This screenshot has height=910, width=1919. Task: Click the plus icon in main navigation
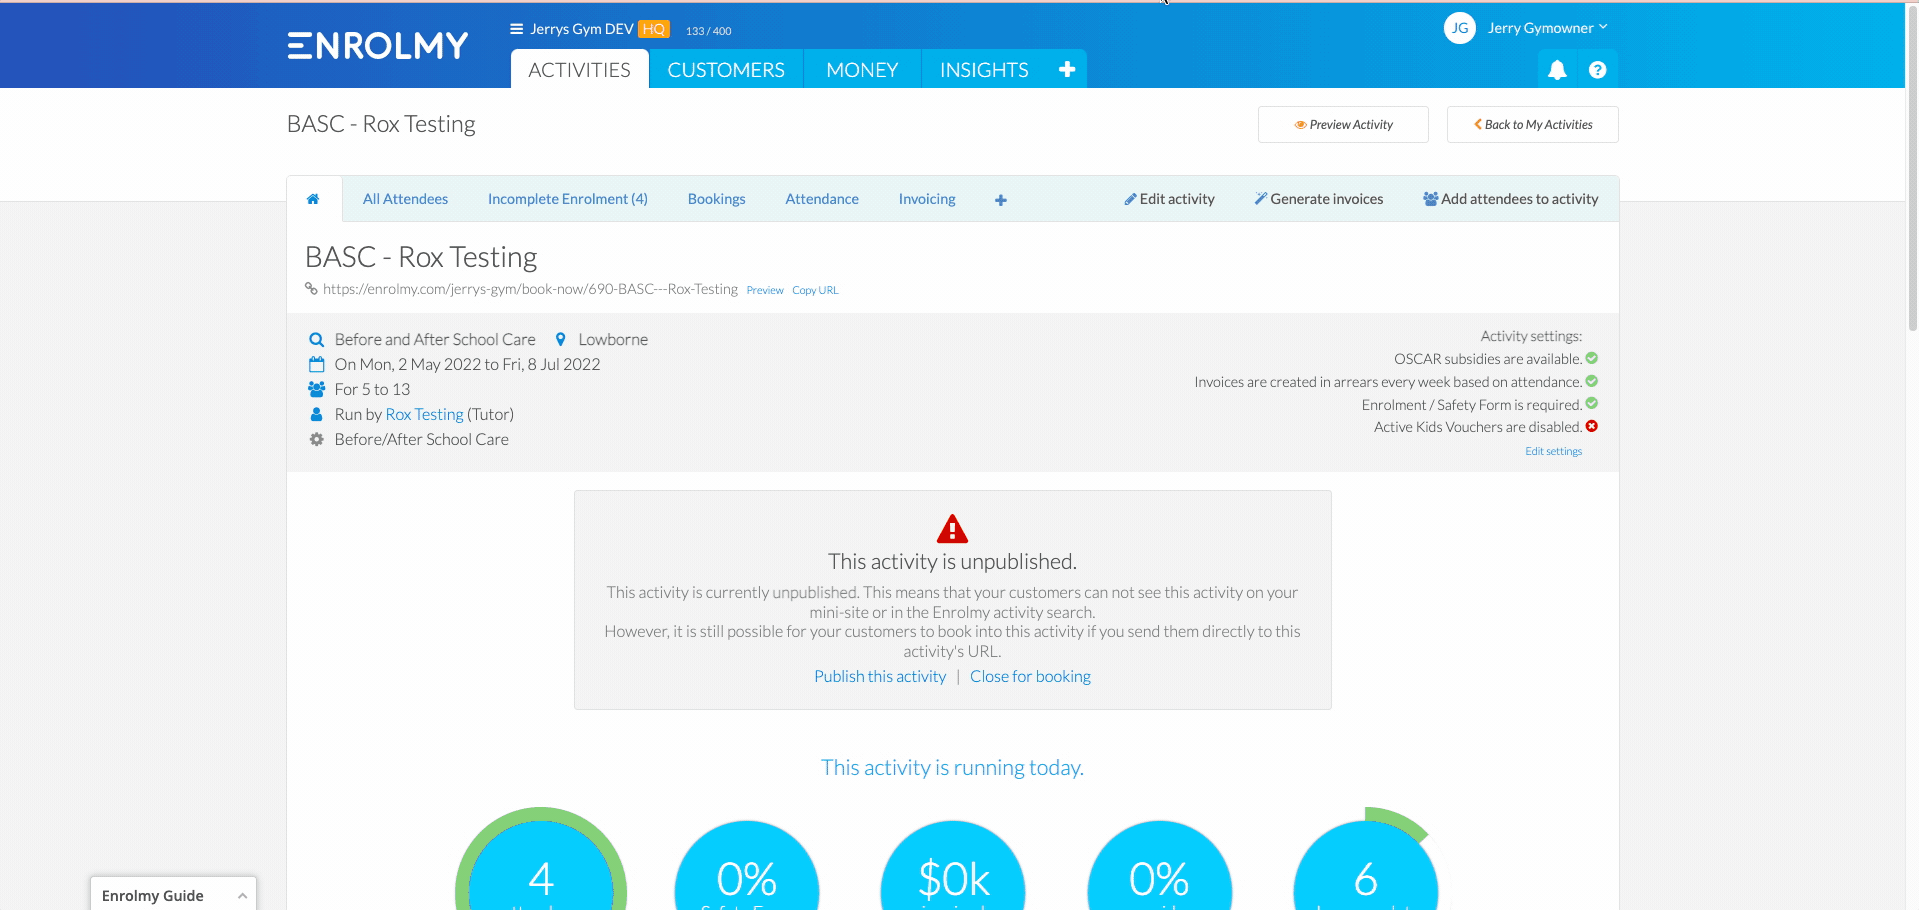[1067, 69]
